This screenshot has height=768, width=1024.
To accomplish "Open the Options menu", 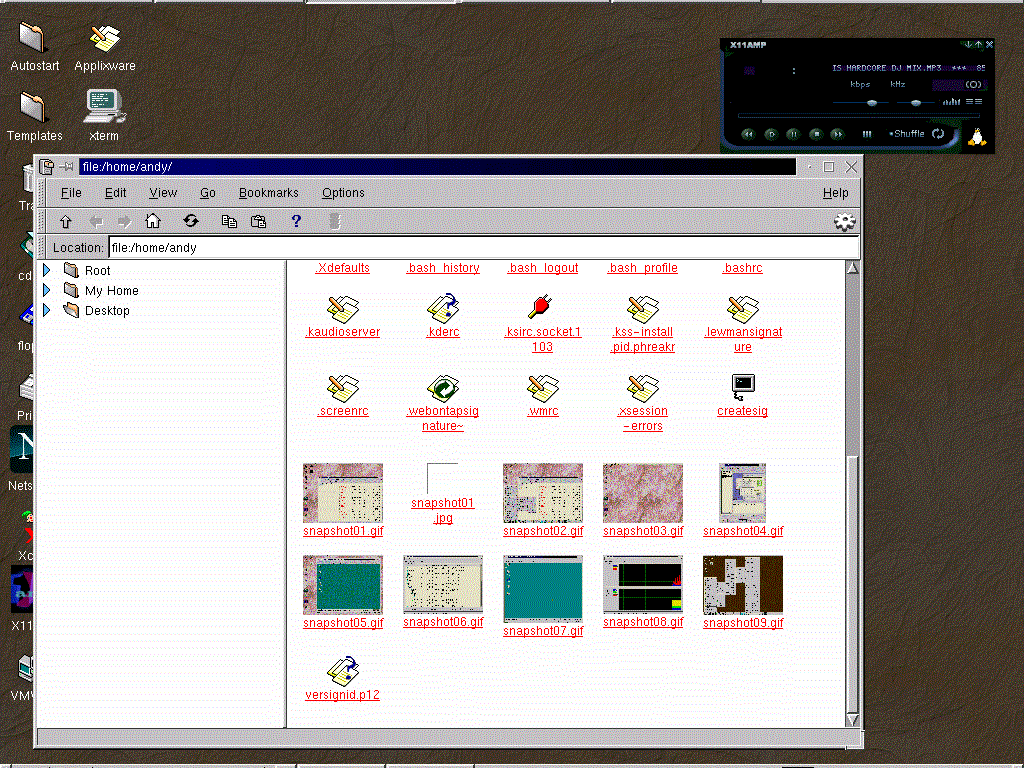I will pyautogui.click(x=343, y=193).
